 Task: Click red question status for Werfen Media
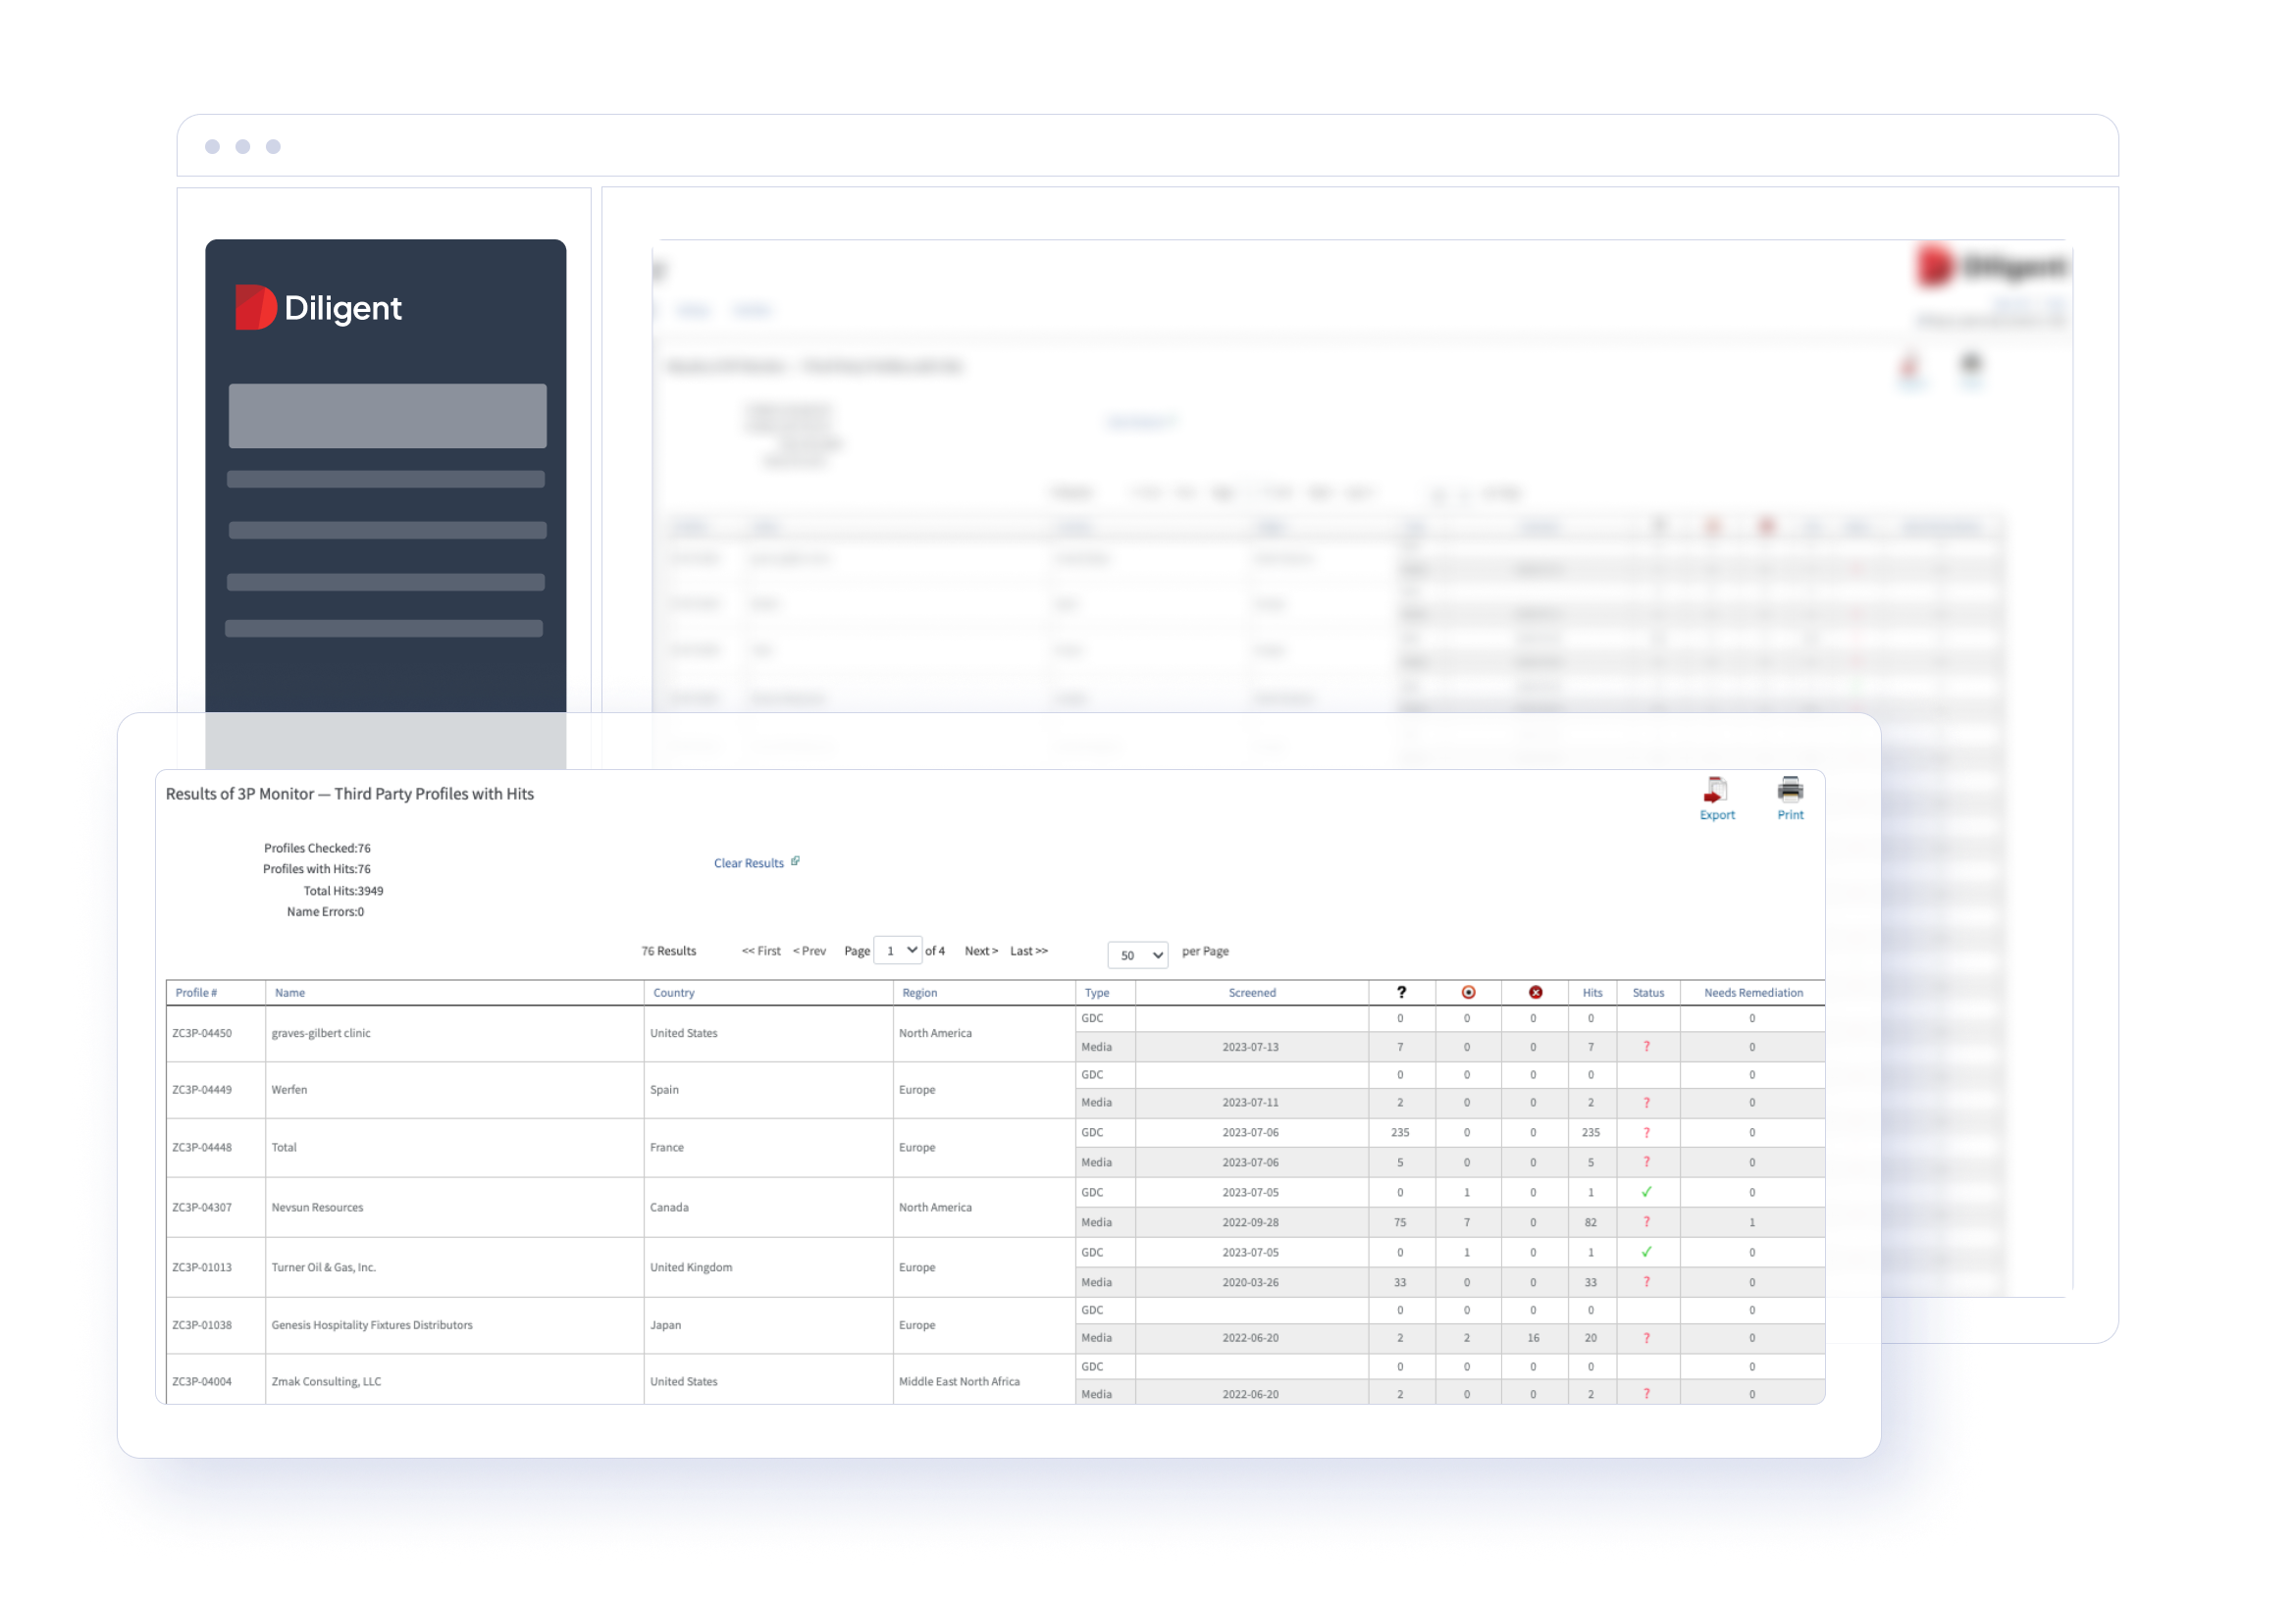tap(1646, 1102)
